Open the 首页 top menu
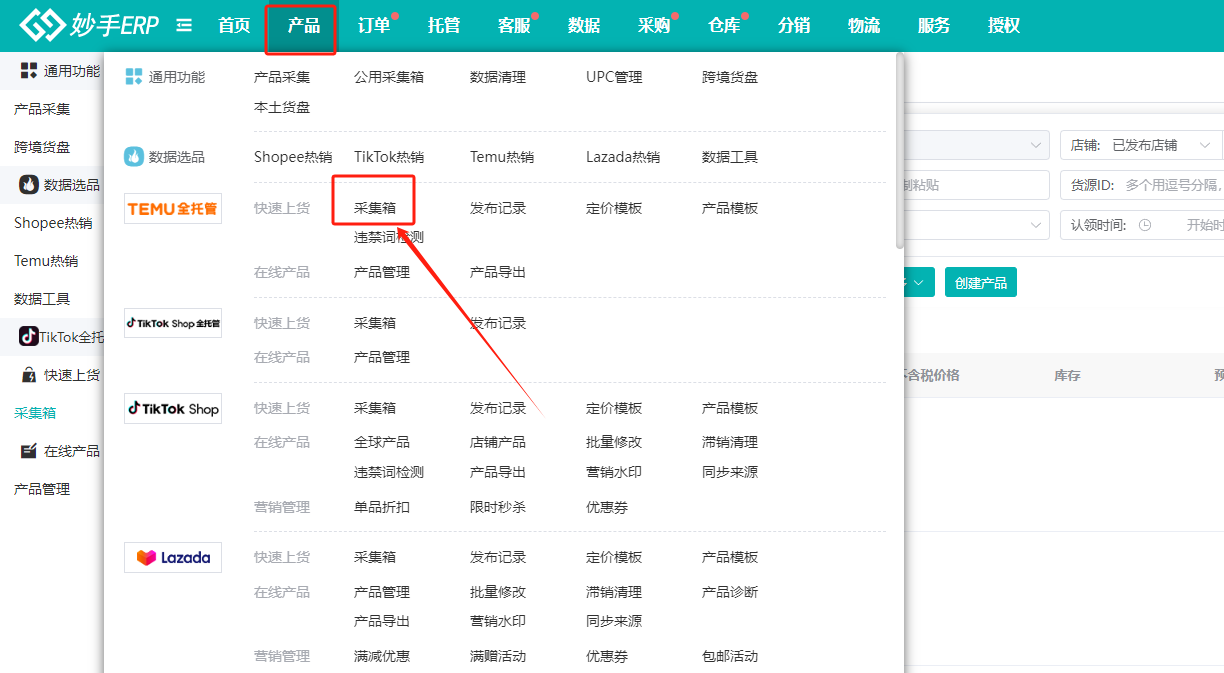The image size is (1224, 673). [x=234, y=26]
